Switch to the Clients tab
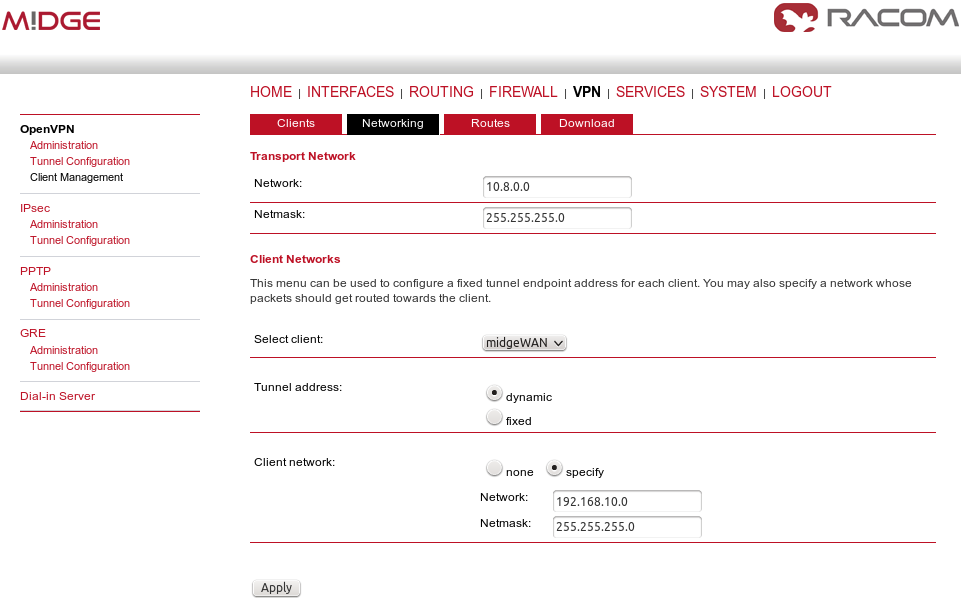Image resolution: width=961 pixels, height=598 pixels. pos(295,124)
